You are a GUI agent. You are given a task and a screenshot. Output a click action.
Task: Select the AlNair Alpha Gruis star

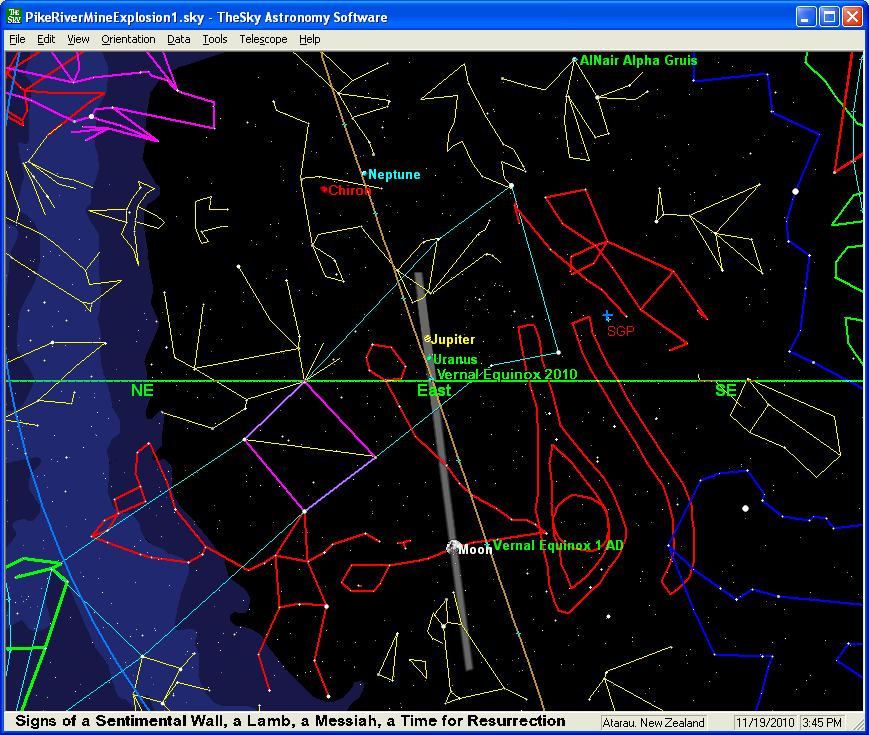pyautogui.click(x=574, y=60)
